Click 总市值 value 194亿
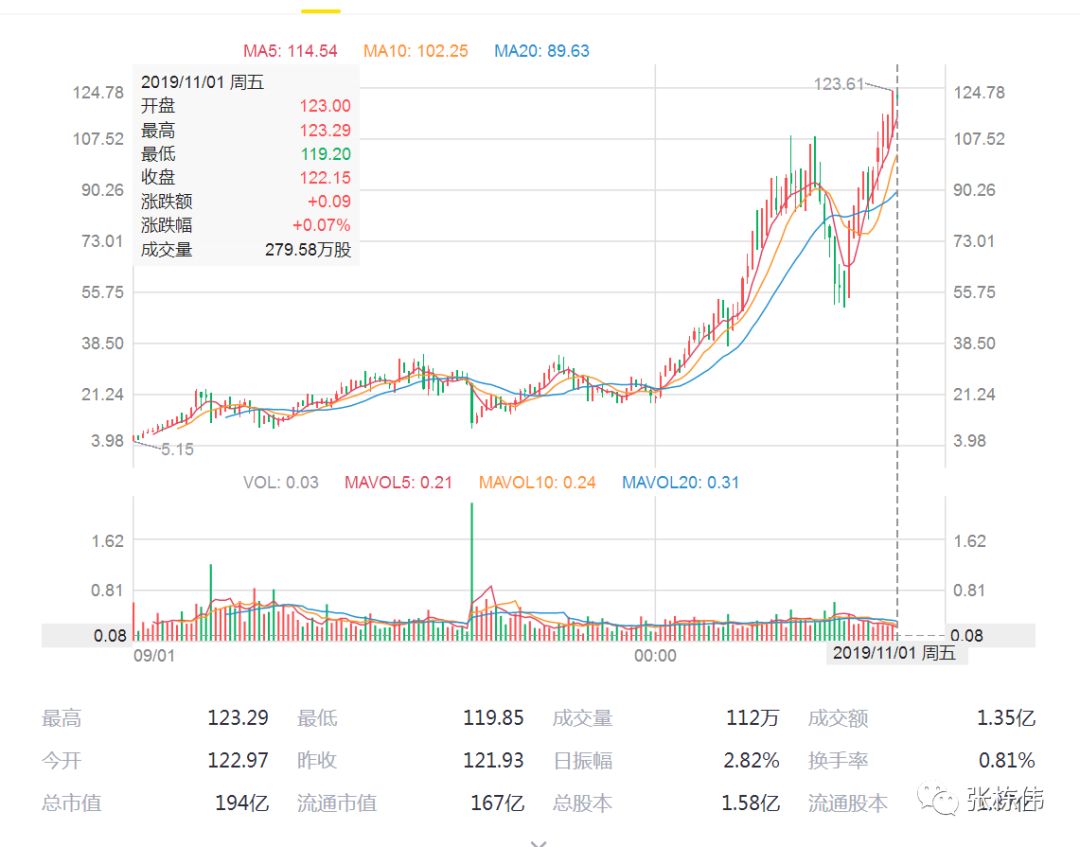The image size is (1080, 847). pos(242,803)
